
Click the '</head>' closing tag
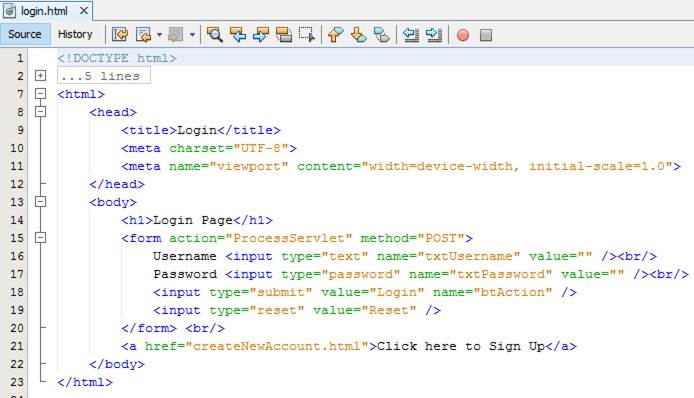tap(117, 184)
